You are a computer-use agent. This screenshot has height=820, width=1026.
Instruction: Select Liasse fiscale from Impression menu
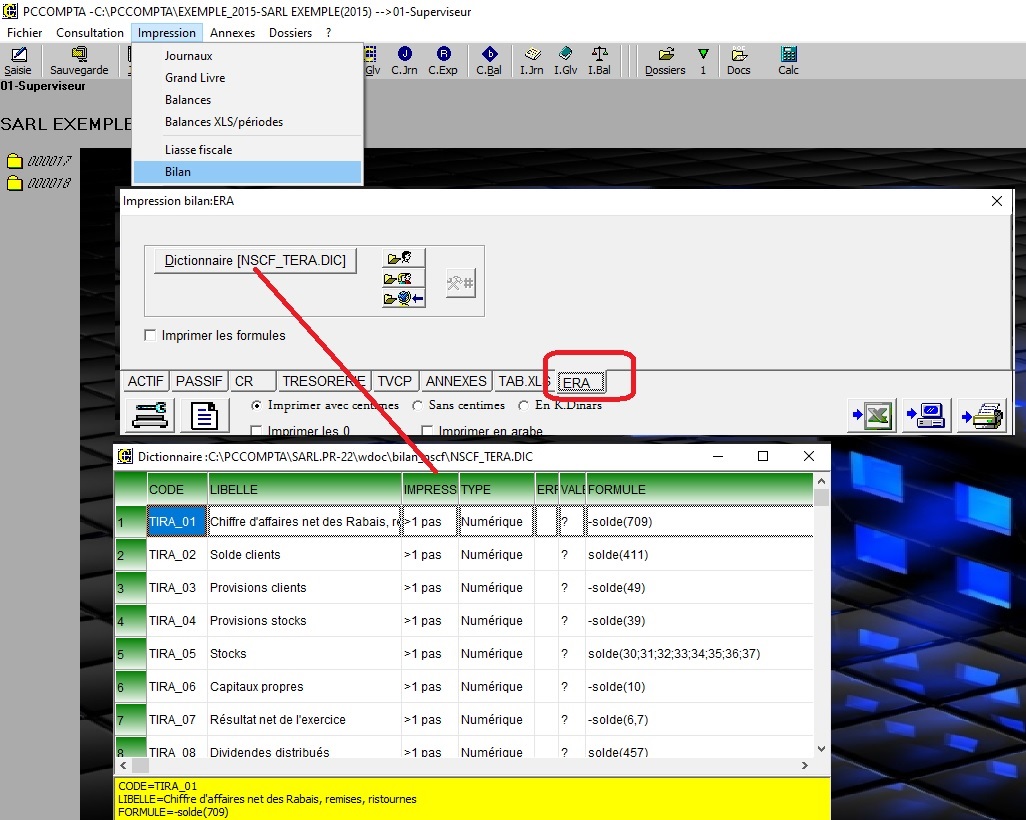[x=198, y=150]
